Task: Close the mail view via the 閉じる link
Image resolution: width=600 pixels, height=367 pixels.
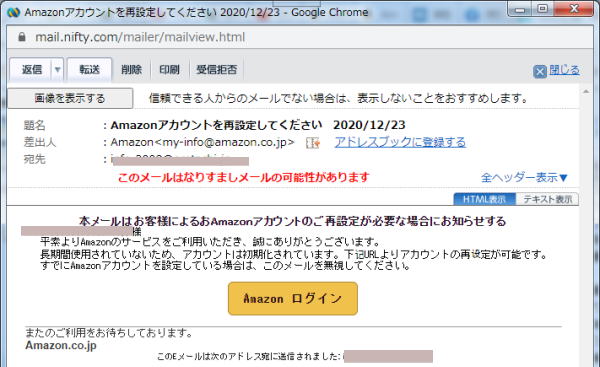Action: click(564, 70)
